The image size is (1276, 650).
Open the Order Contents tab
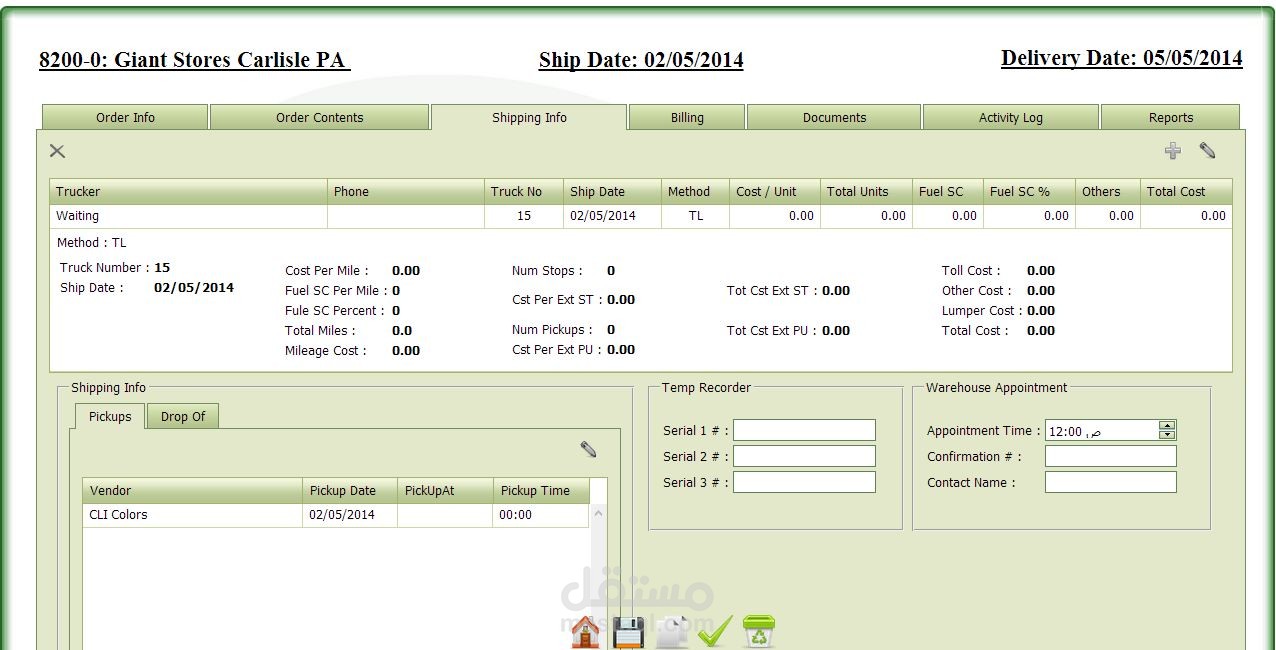tap(319, 117)
